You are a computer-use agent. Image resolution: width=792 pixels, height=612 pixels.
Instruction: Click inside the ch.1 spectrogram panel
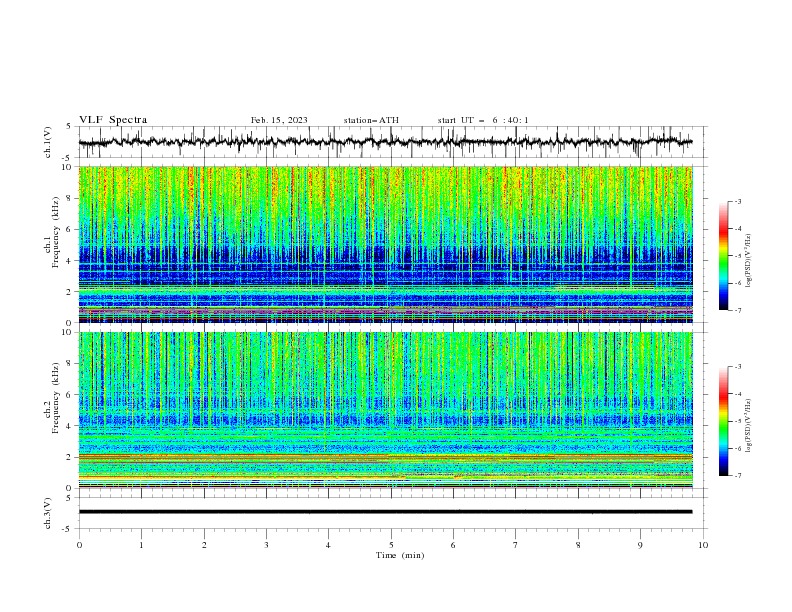pos(385,244)
